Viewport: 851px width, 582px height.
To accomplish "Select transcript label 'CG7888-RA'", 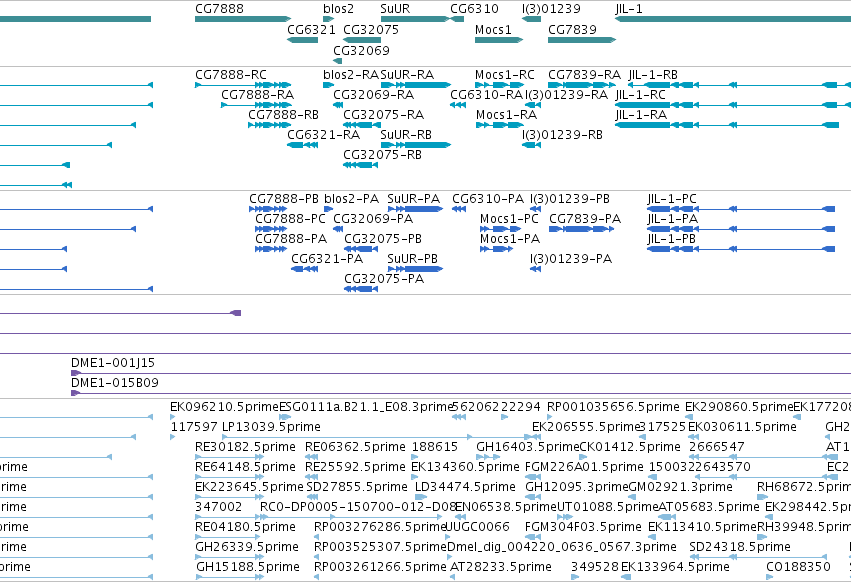I will pyautogui.click(x=257, y=94).
